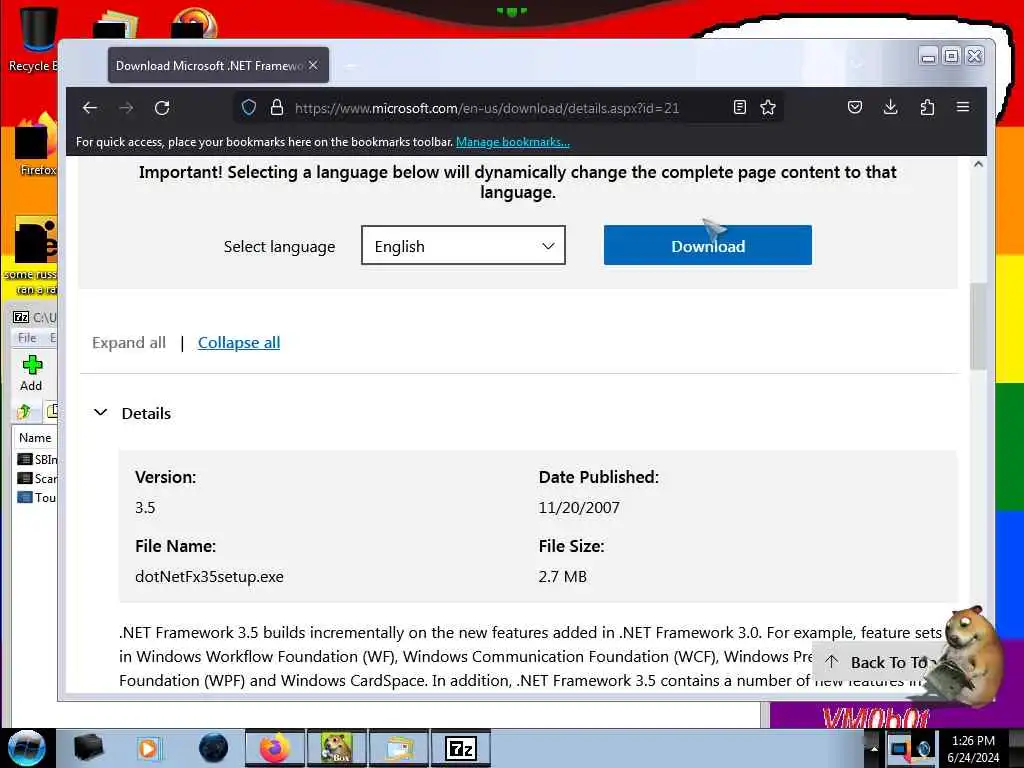The height and width of the screenshot is (768, 1024).
Task: Save page to Pocket
Action: tap(855, 107)
